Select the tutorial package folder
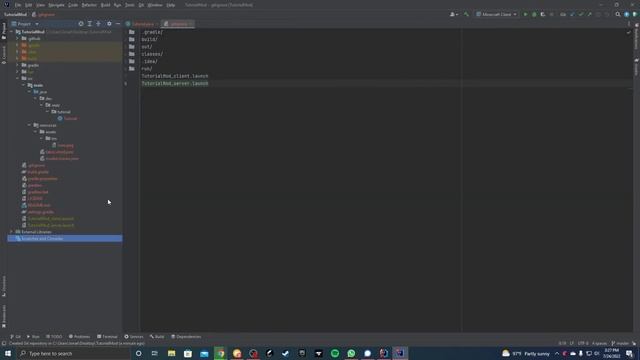 (61, 112)
